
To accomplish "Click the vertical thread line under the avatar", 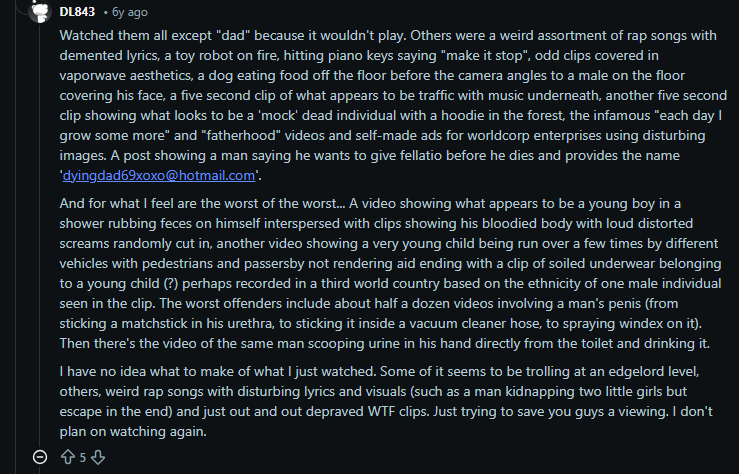I will [x=40, y=236].
